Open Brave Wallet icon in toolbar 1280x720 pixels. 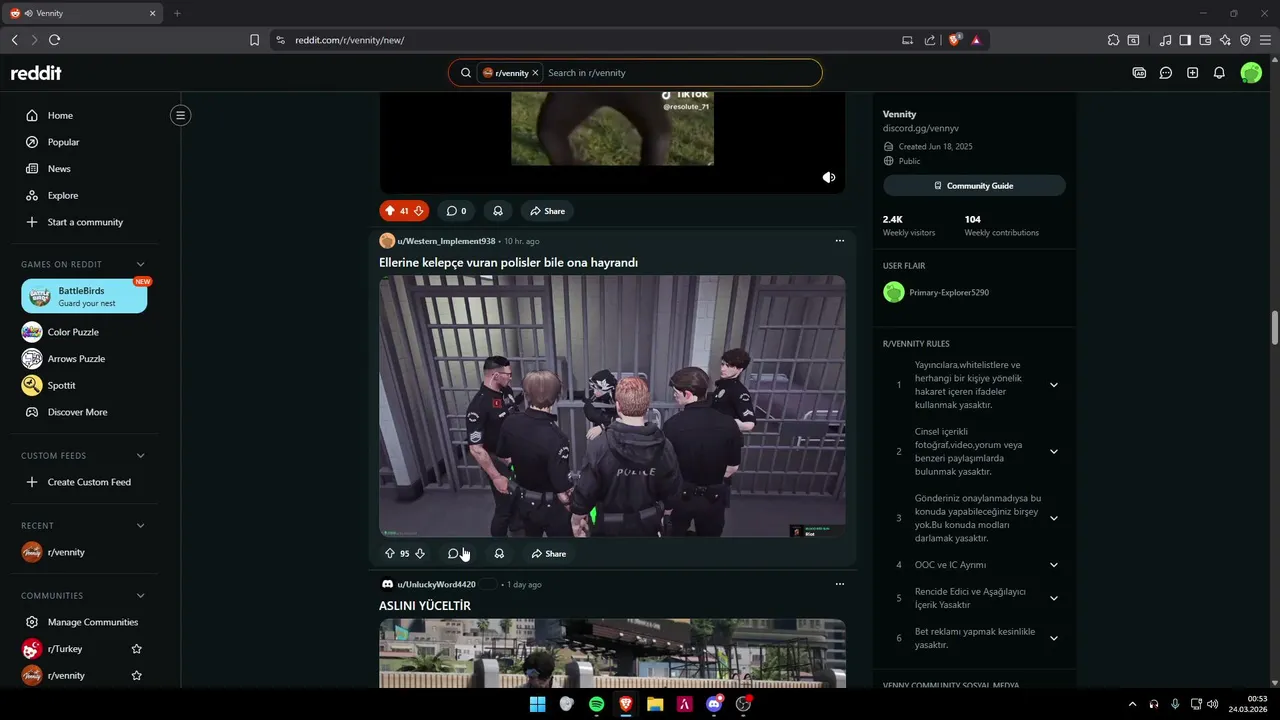(x=1205, y=40)
